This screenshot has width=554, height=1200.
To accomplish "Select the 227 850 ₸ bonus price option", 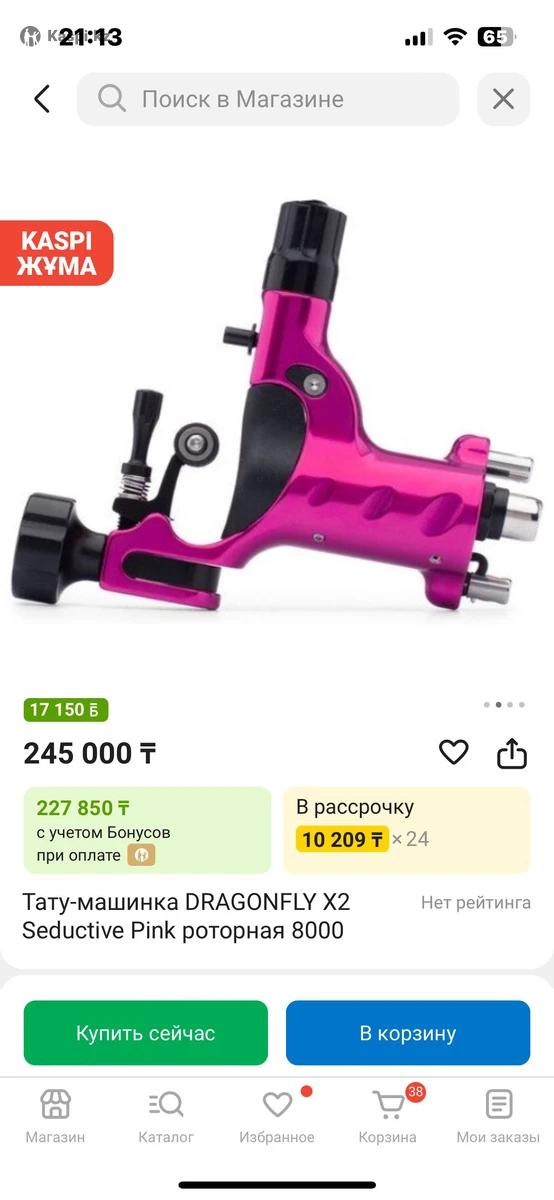I will point(147,830).
